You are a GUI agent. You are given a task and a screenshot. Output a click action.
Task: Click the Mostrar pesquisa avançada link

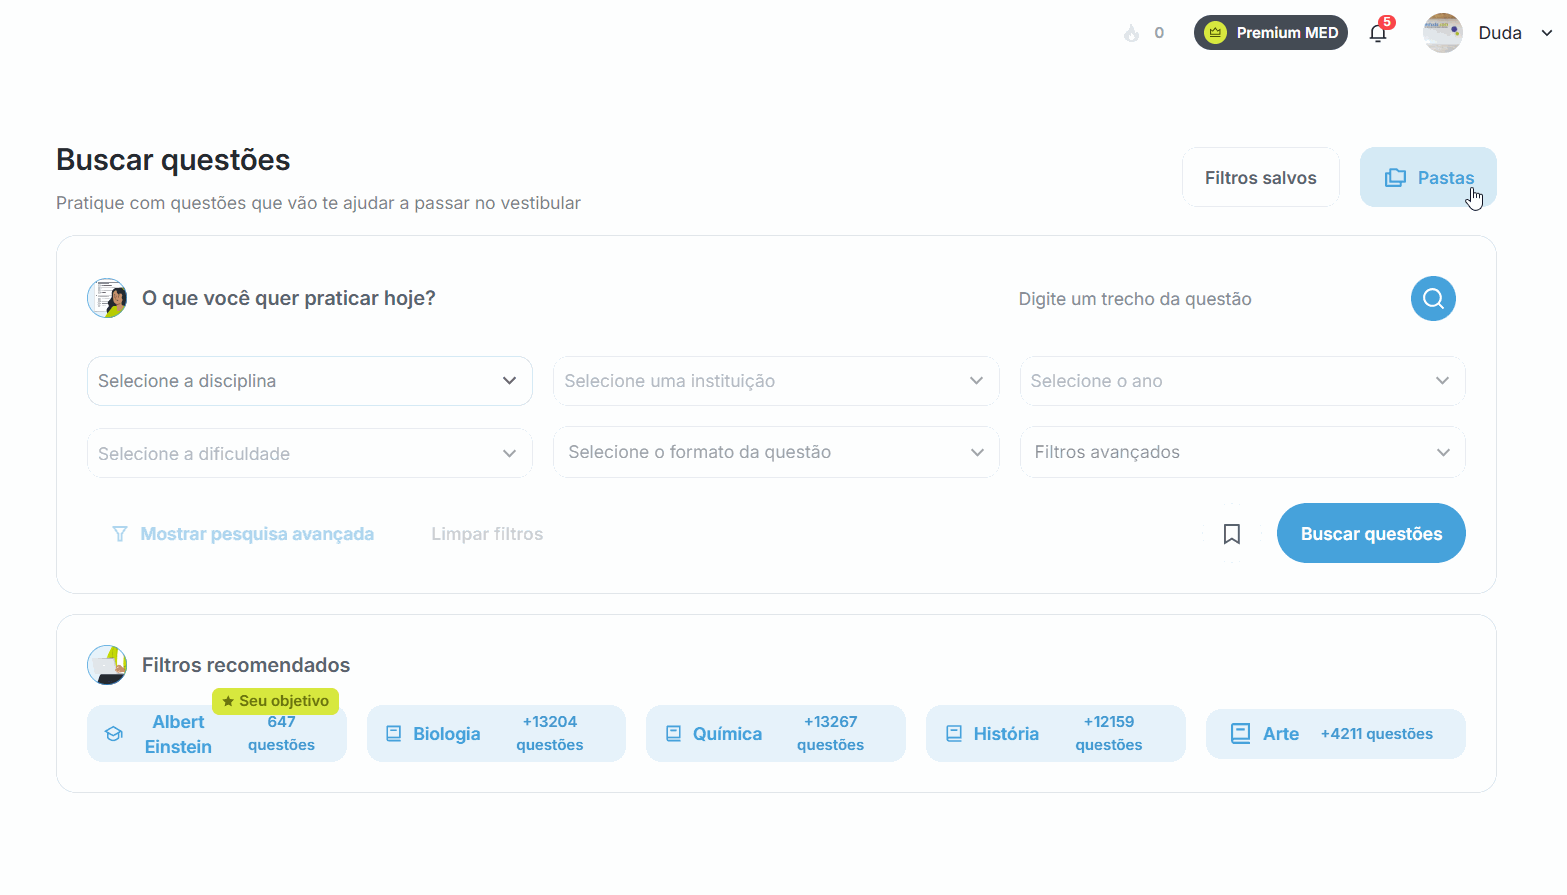click(257, 534)
